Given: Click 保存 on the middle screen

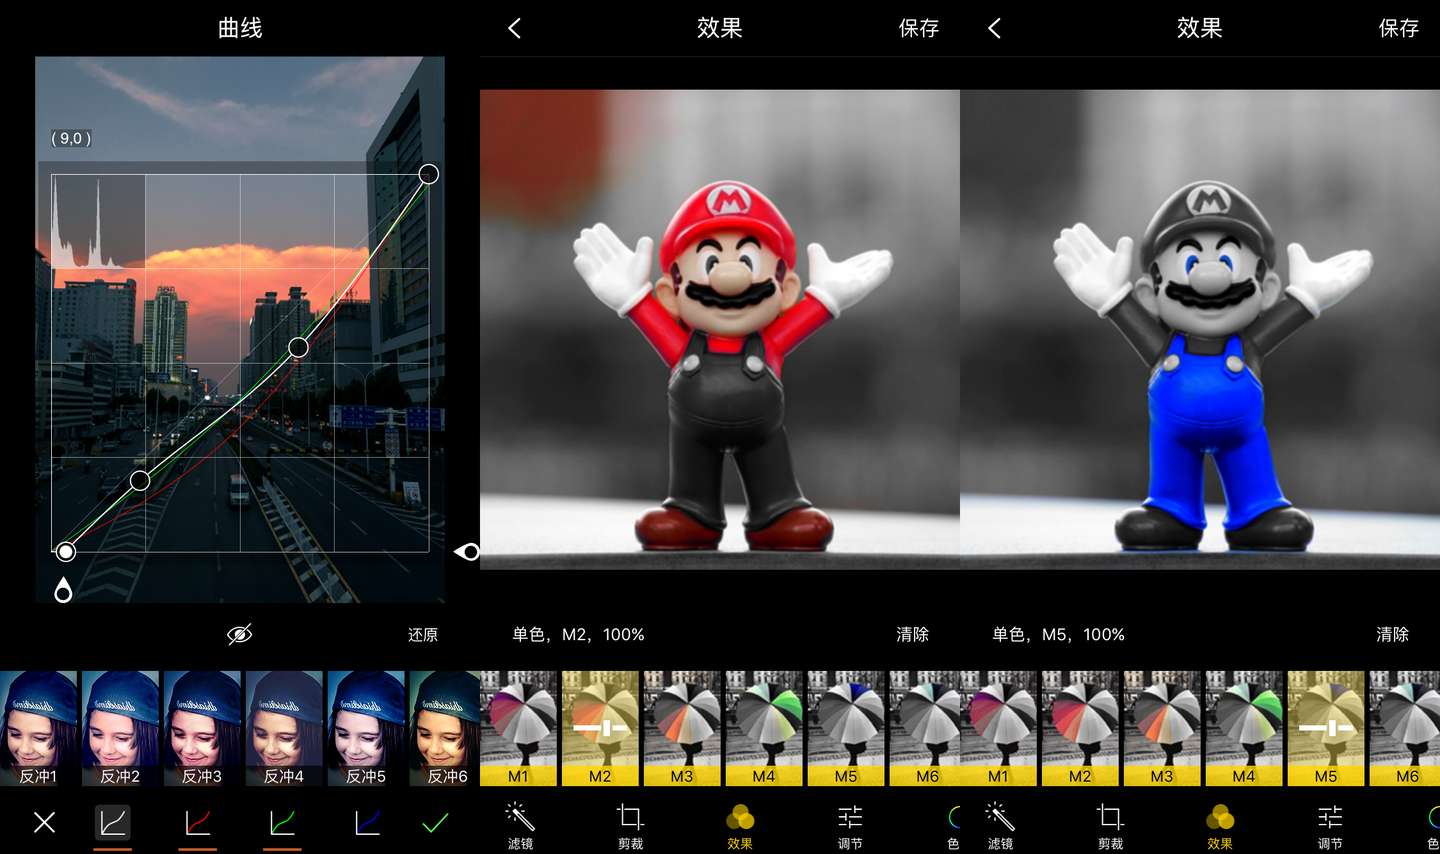Looking at the screenshot, I should pos(919,28).
